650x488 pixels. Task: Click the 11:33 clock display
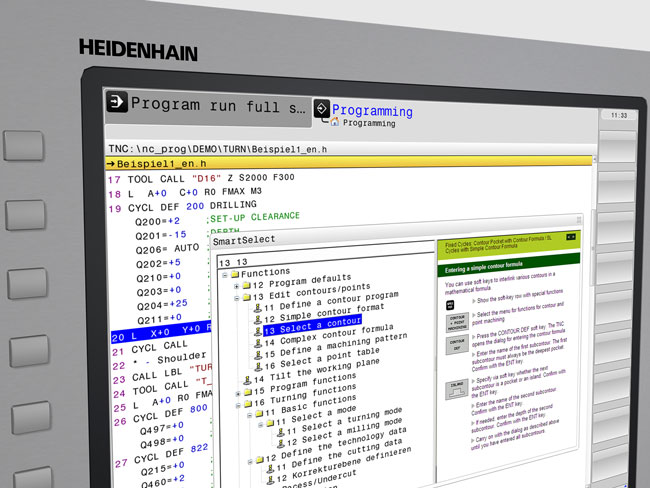[x=618, y=115]
